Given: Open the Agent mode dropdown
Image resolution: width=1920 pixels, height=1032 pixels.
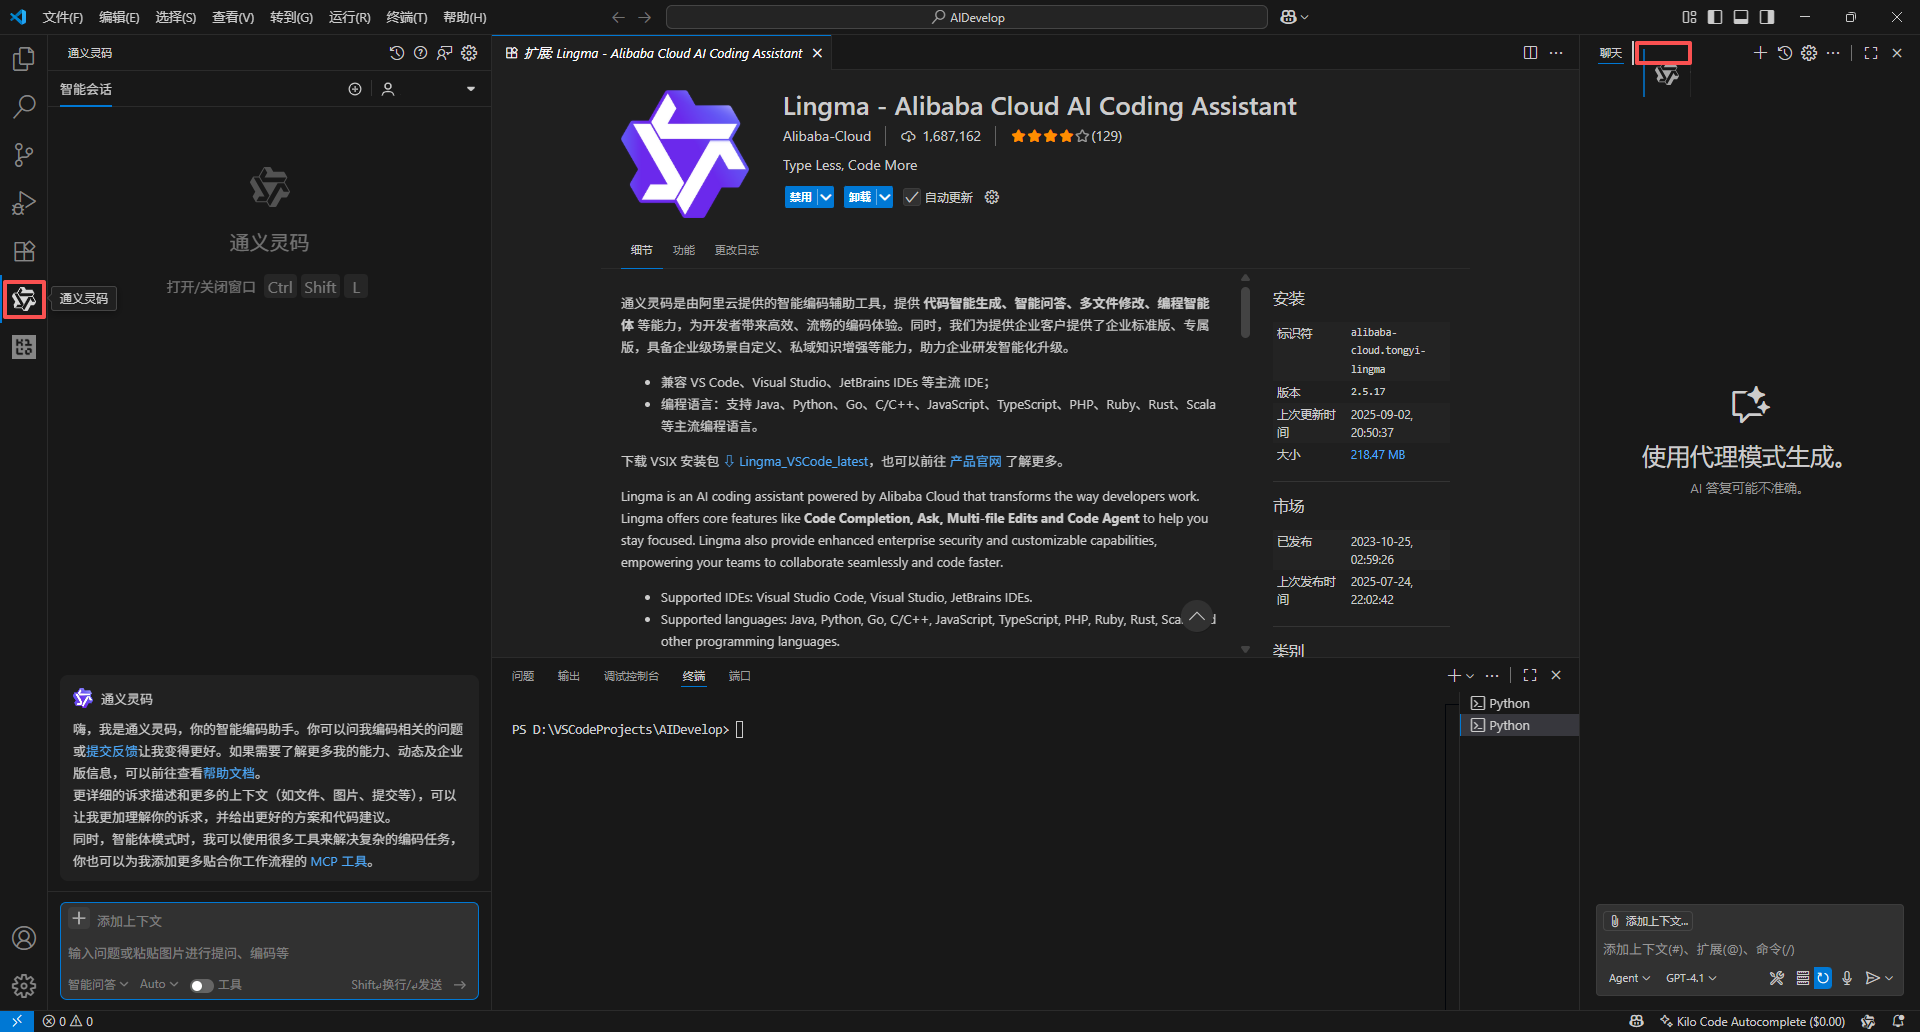Looking at the screenshot, I should [x=1628, y=978].
